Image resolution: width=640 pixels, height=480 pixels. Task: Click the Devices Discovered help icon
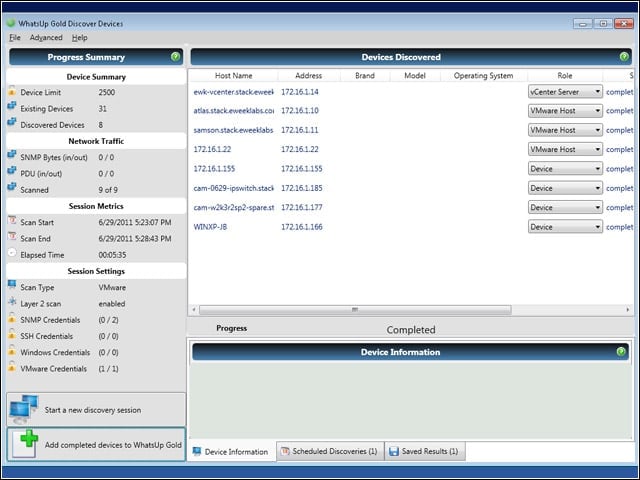click(x=624, y=57)
